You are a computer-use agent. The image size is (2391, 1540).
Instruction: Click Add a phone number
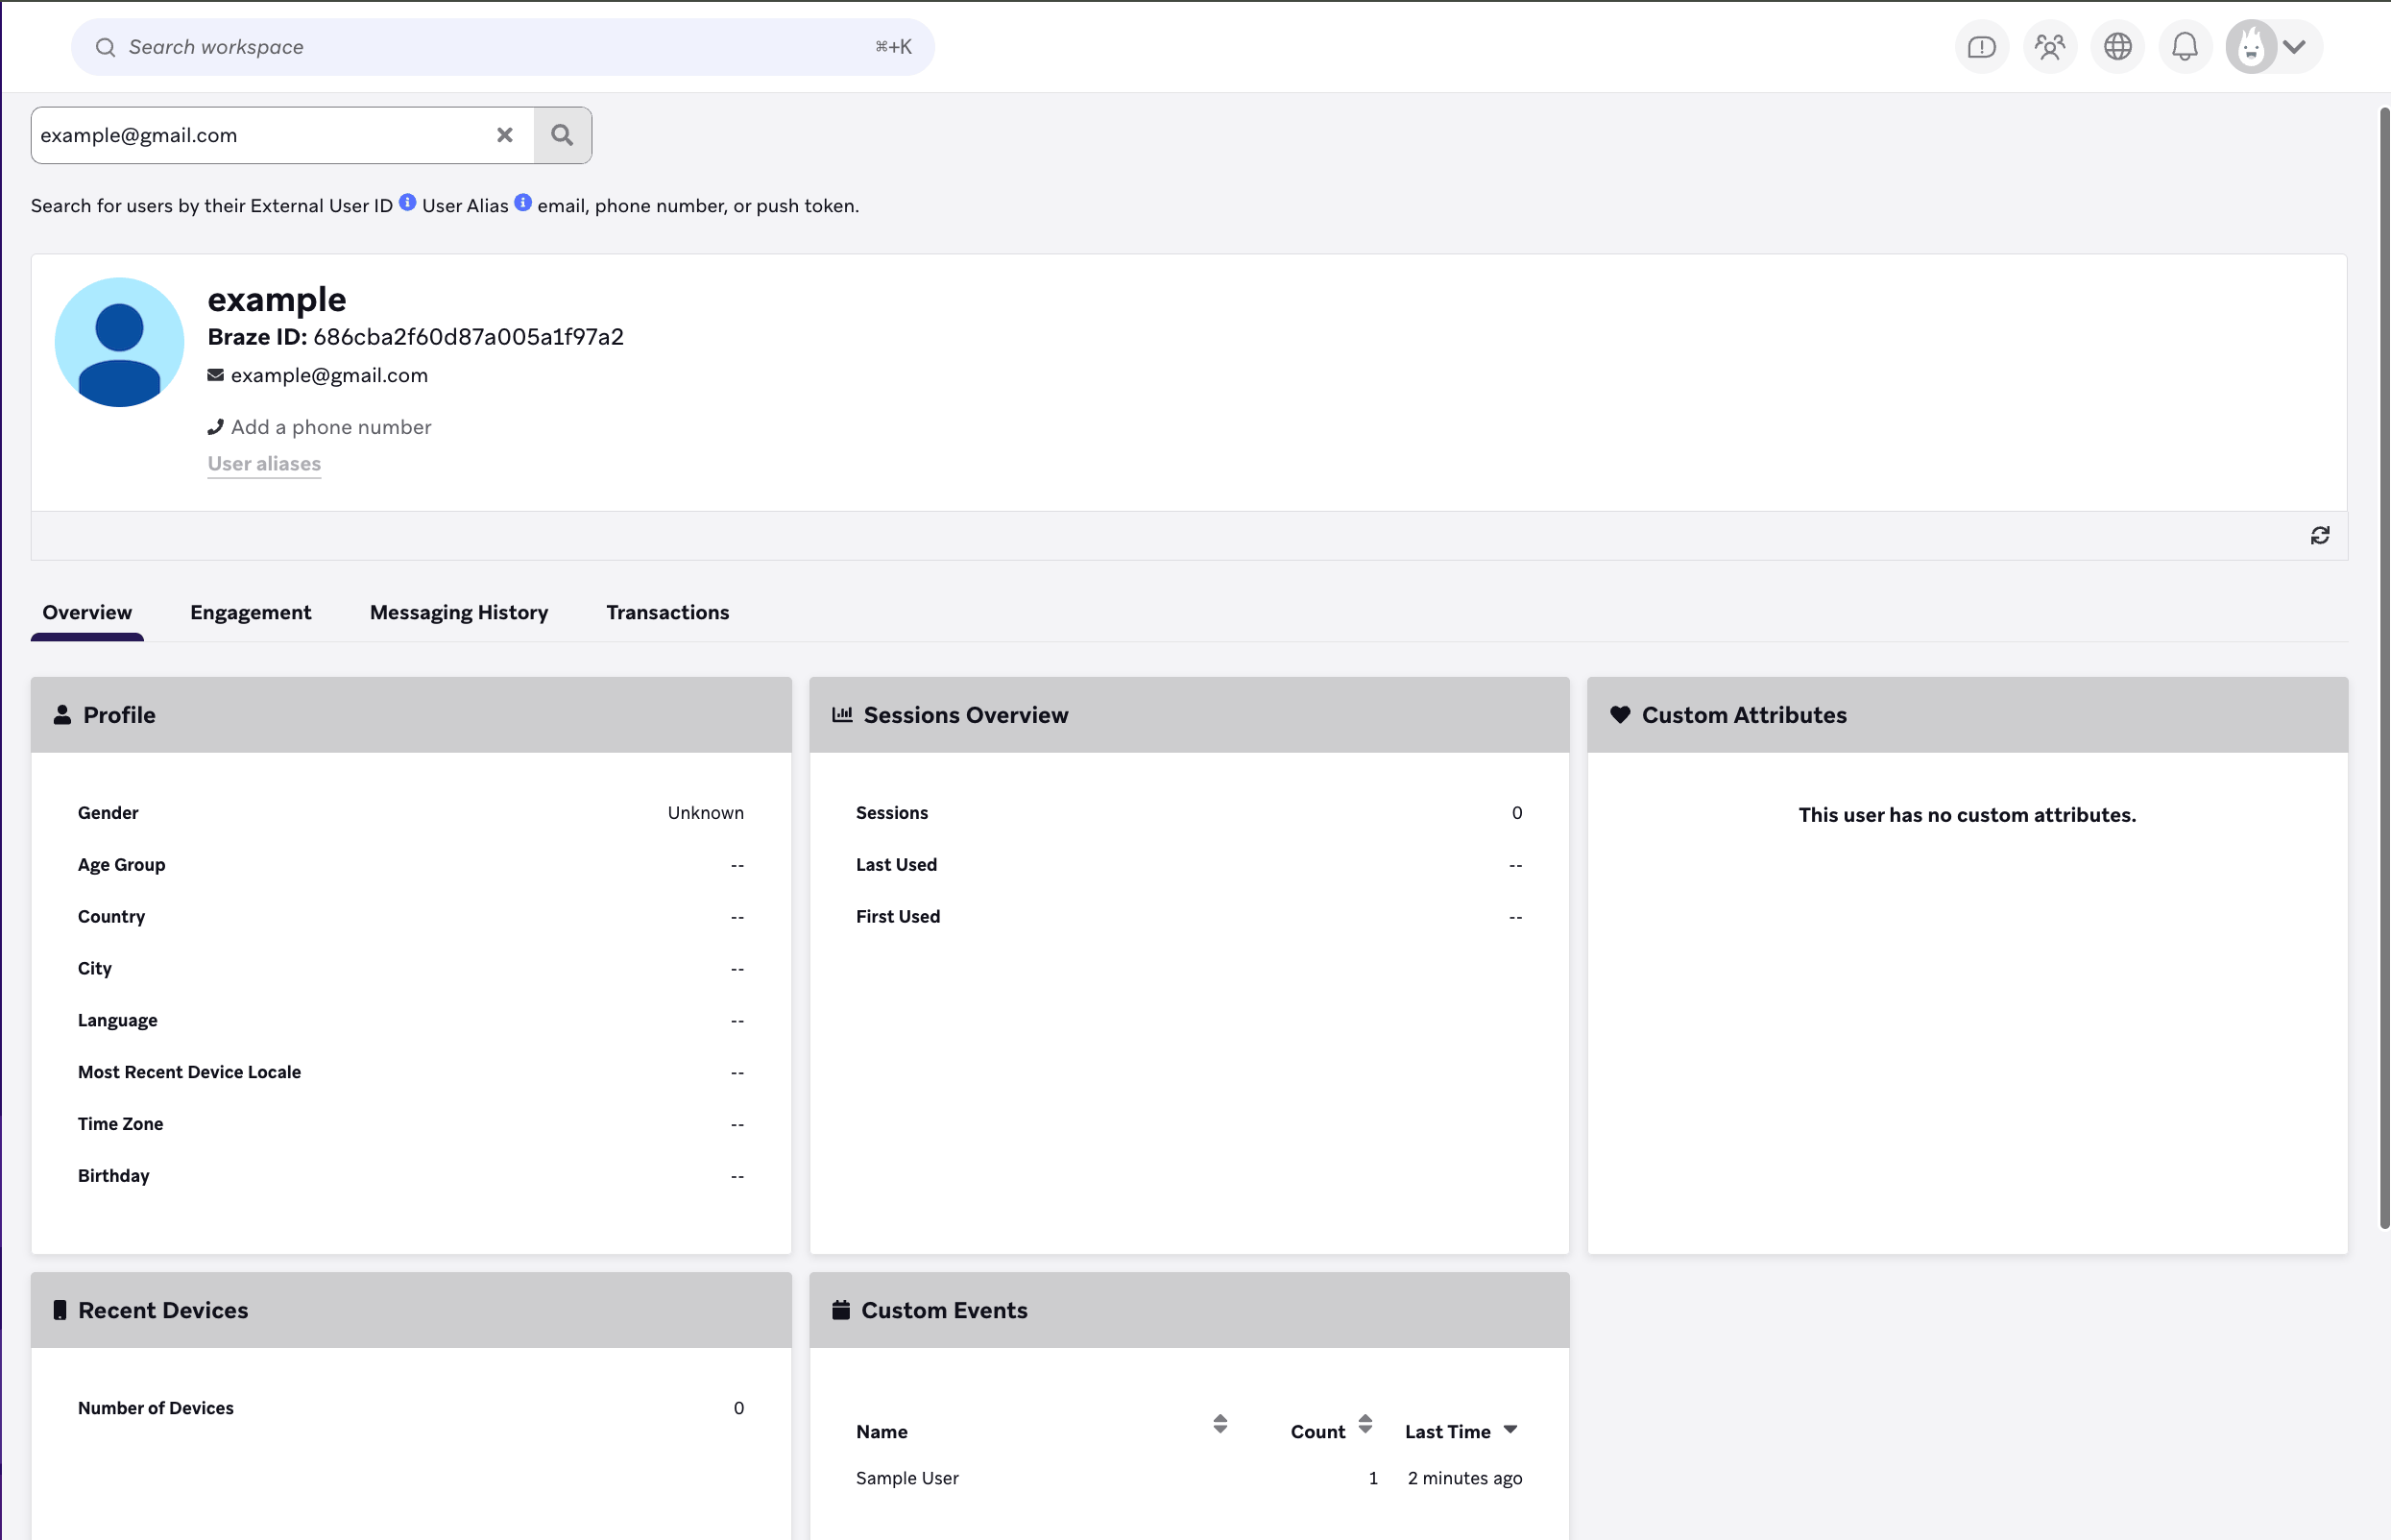331,427
